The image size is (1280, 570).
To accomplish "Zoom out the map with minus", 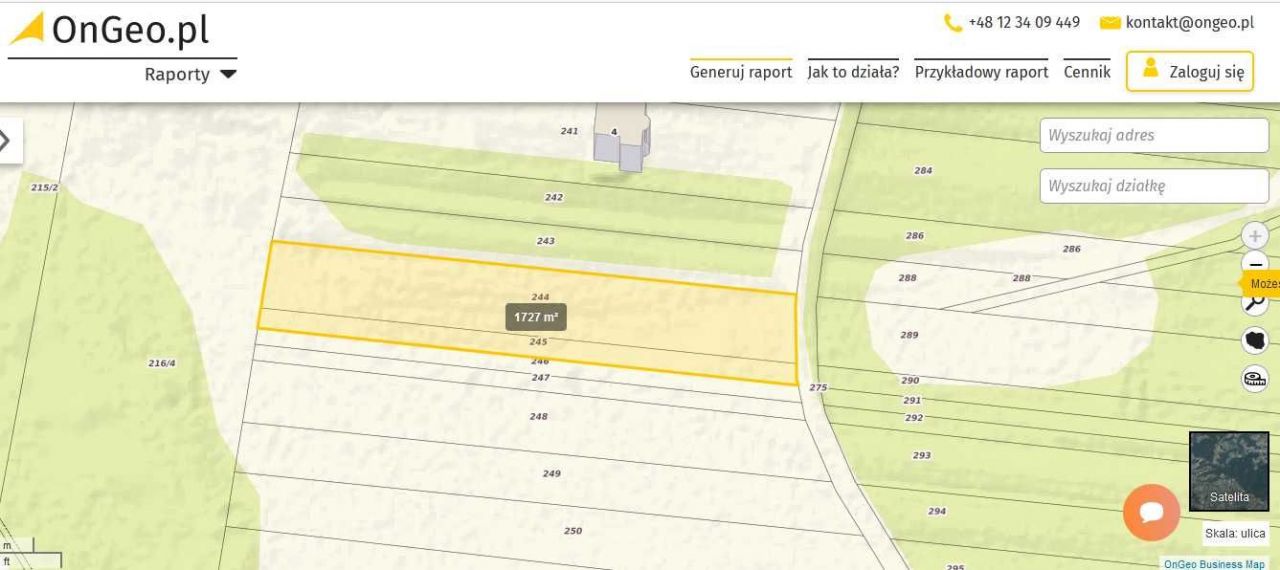I will click(x=1255, y=263).
